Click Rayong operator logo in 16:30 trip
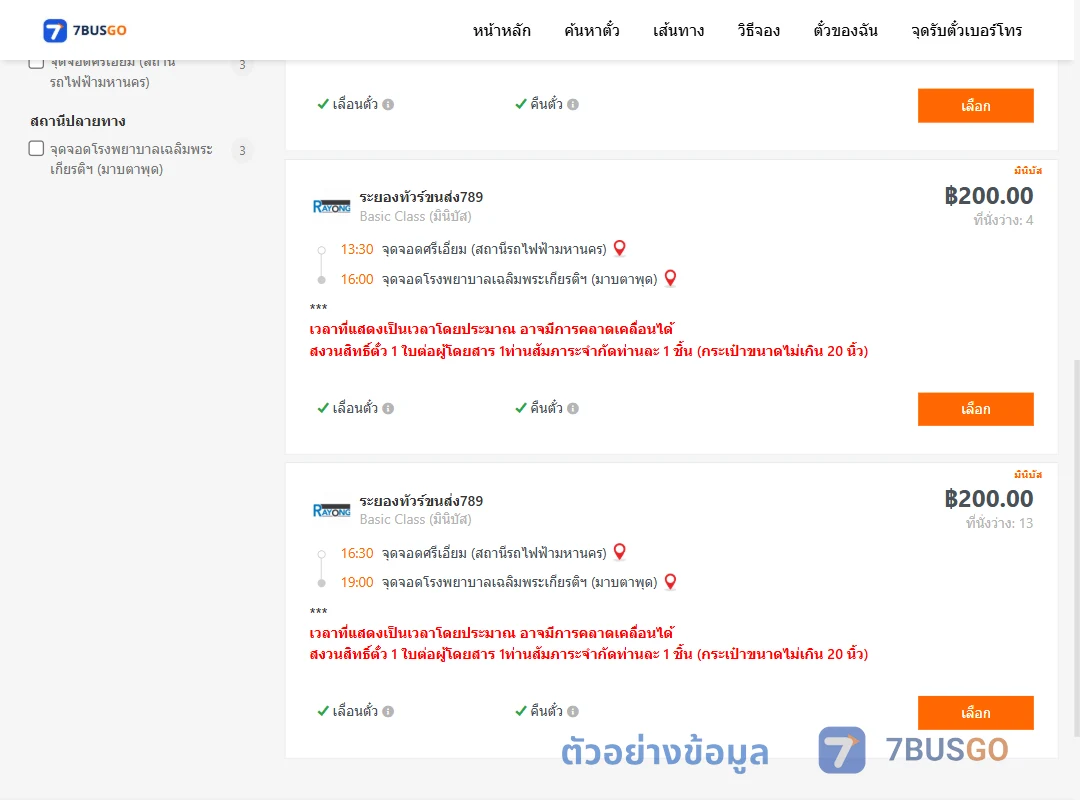1080x800 pixels. tap(331, 511)
